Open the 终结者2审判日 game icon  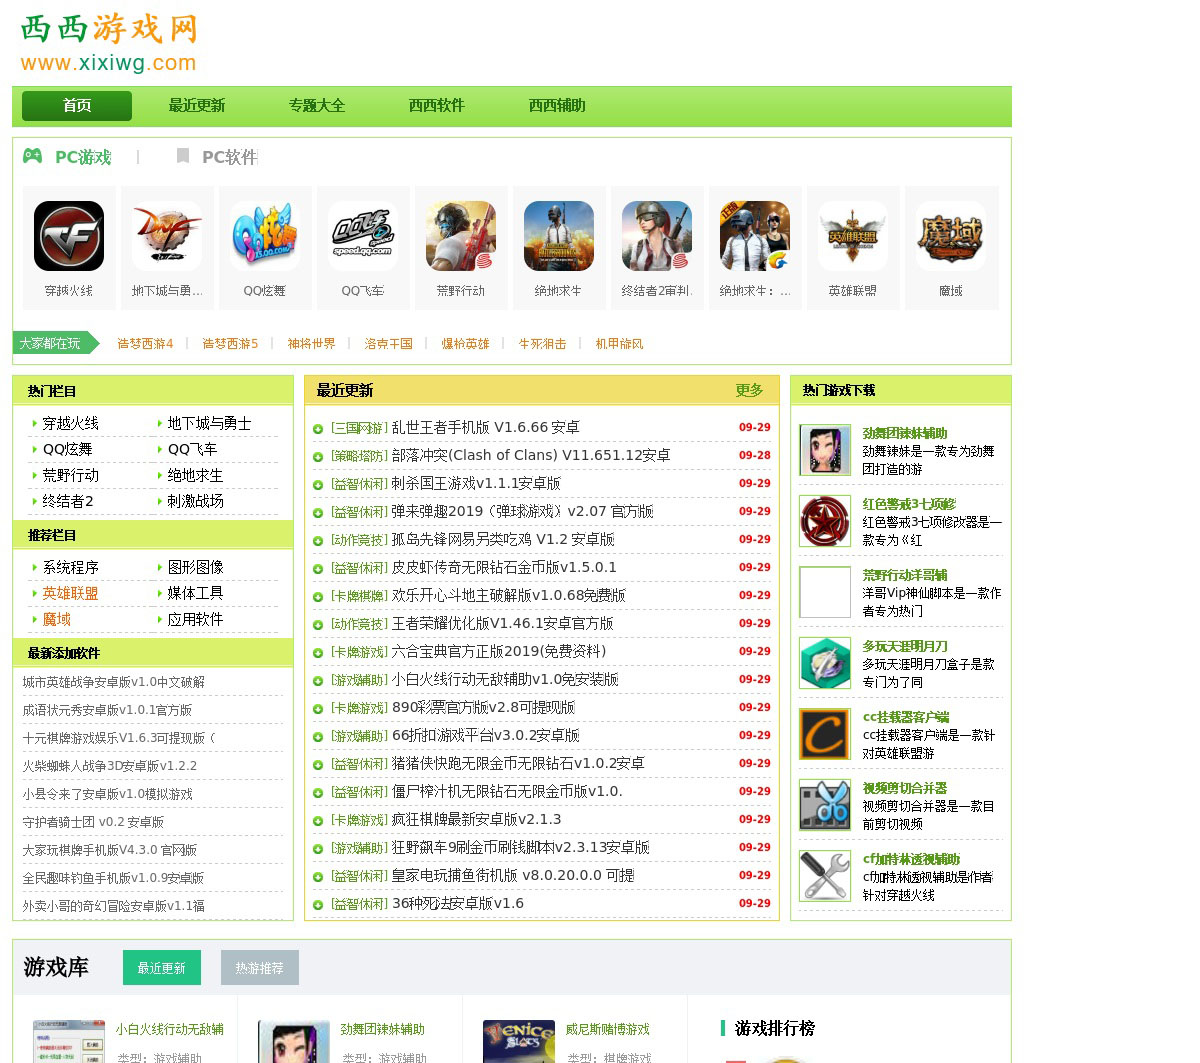[657, 236]
